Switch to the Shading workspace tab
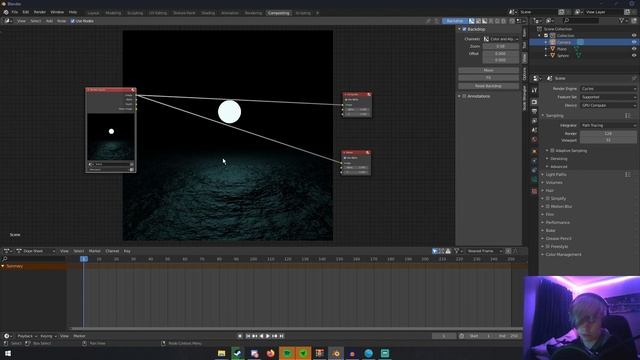640x360 pixels. (x=208, y=13)
